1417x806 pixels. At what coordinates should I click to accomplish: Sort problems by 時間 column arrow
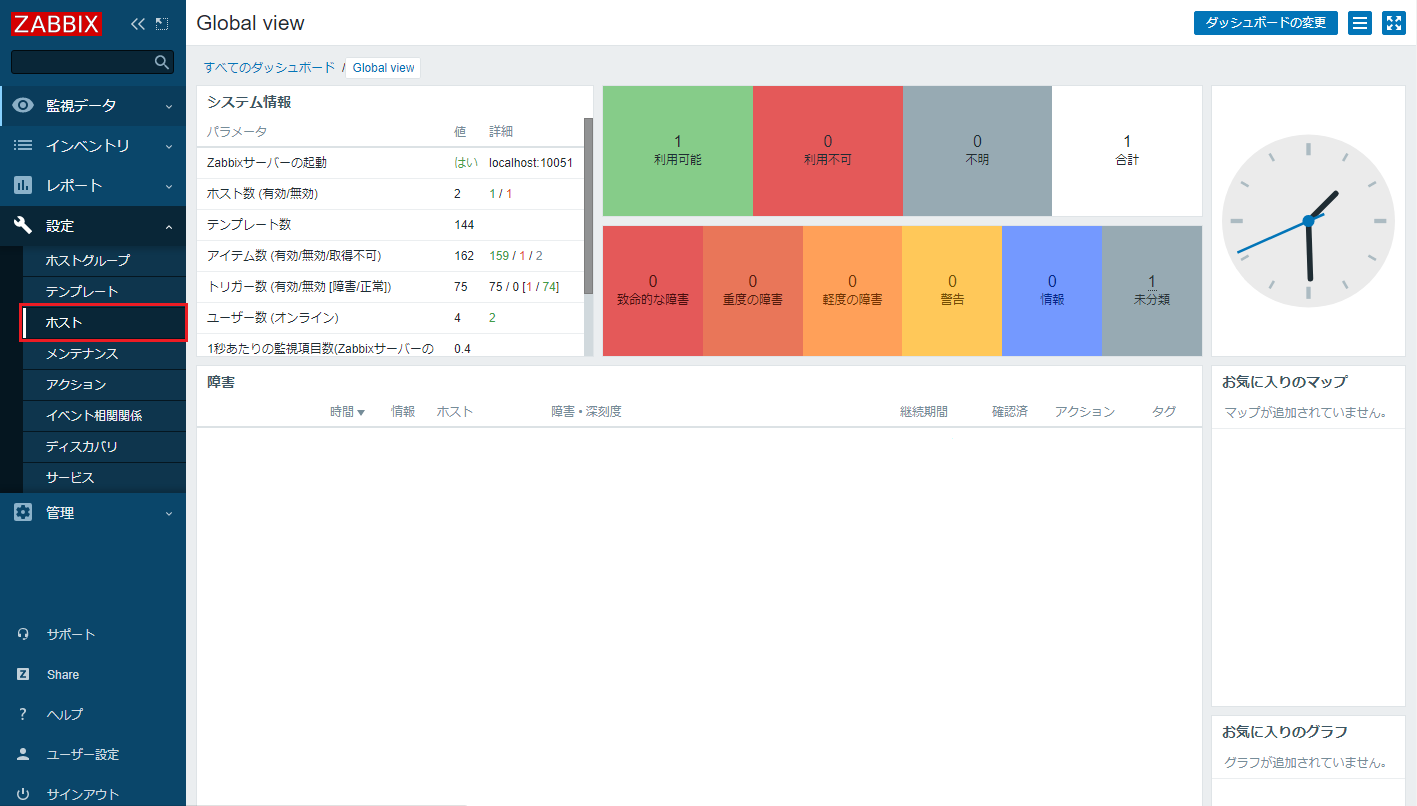pyautogui.click(x=361, y=412)
